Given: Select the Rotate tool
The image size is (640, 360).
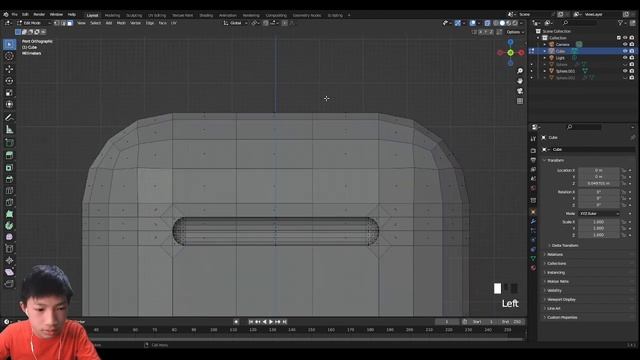Looking at the screenshot, I should click(x=9, y=81).
